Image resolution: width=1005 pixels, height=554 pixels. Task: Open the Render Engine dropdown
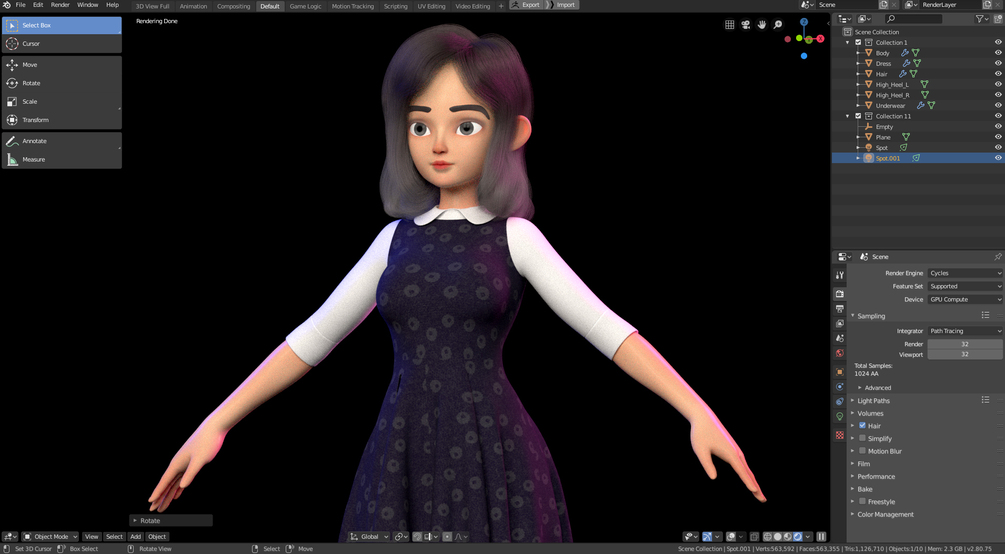(965, 273)
